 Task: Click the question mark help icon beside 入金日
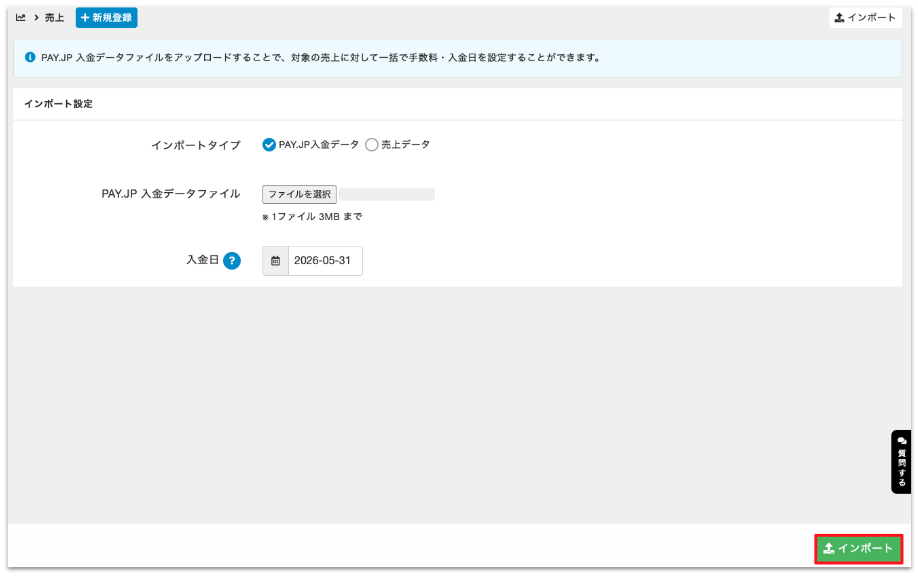pos(232,261)
